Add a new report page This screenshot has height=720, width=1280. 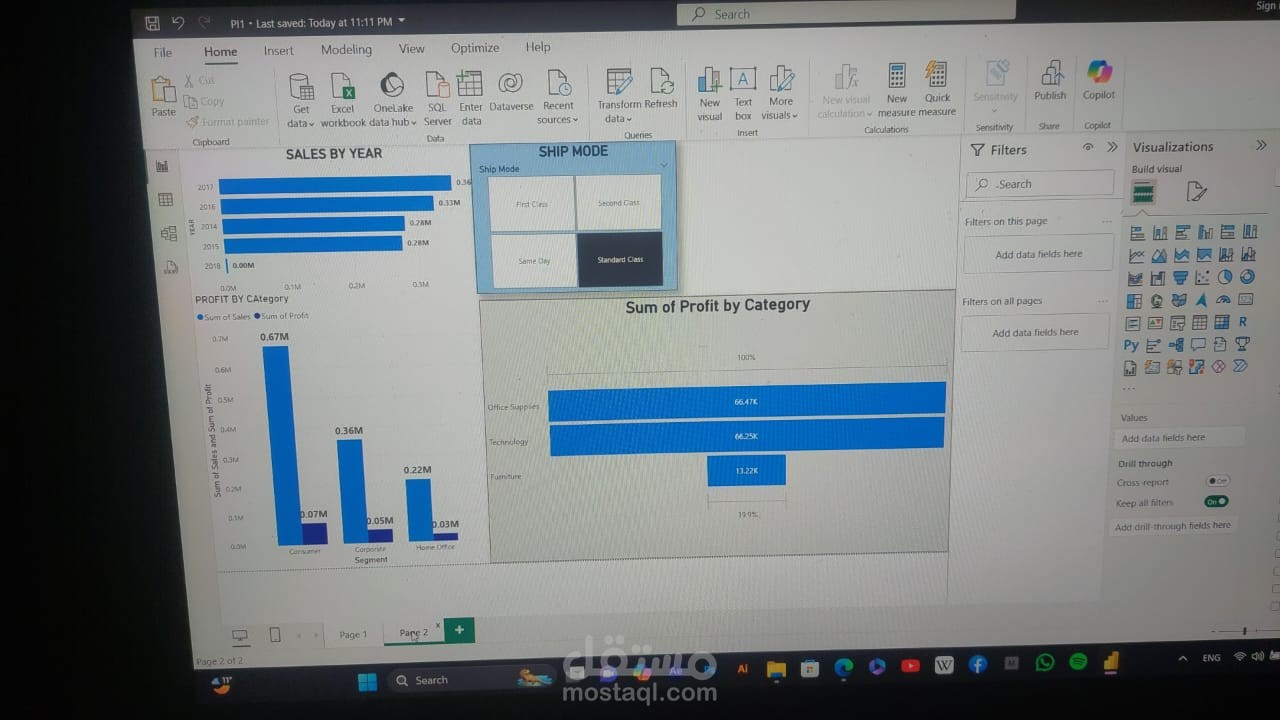[x=459, y=630]
